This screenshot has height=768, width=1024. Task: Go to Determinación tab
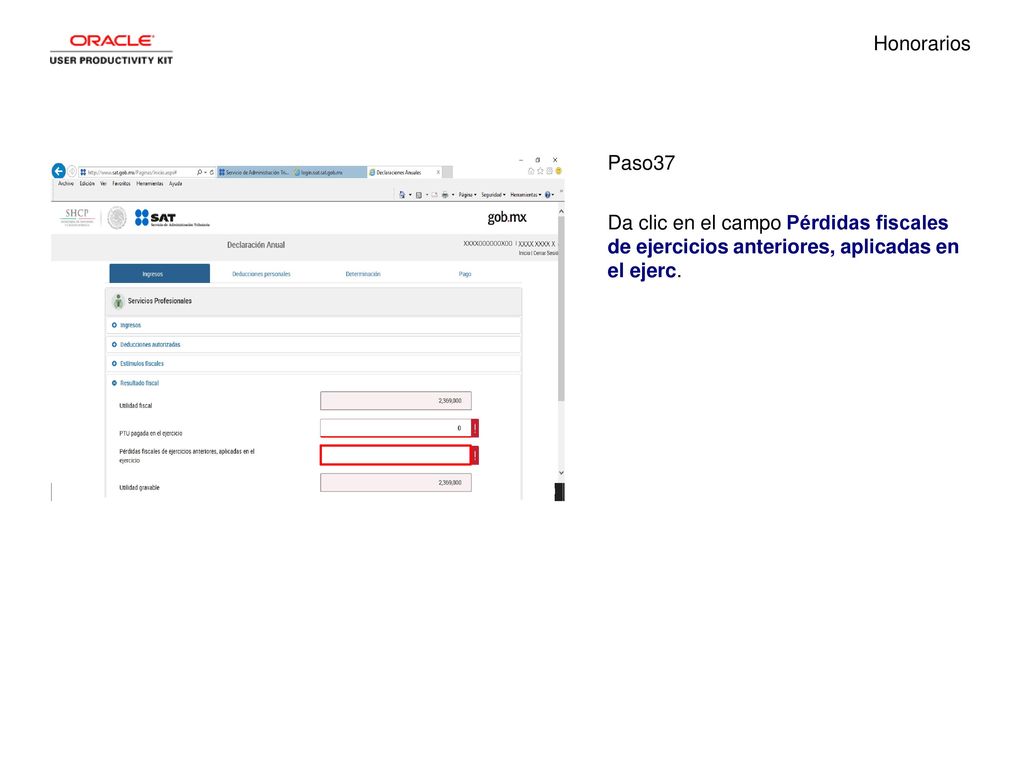point(363,274)
